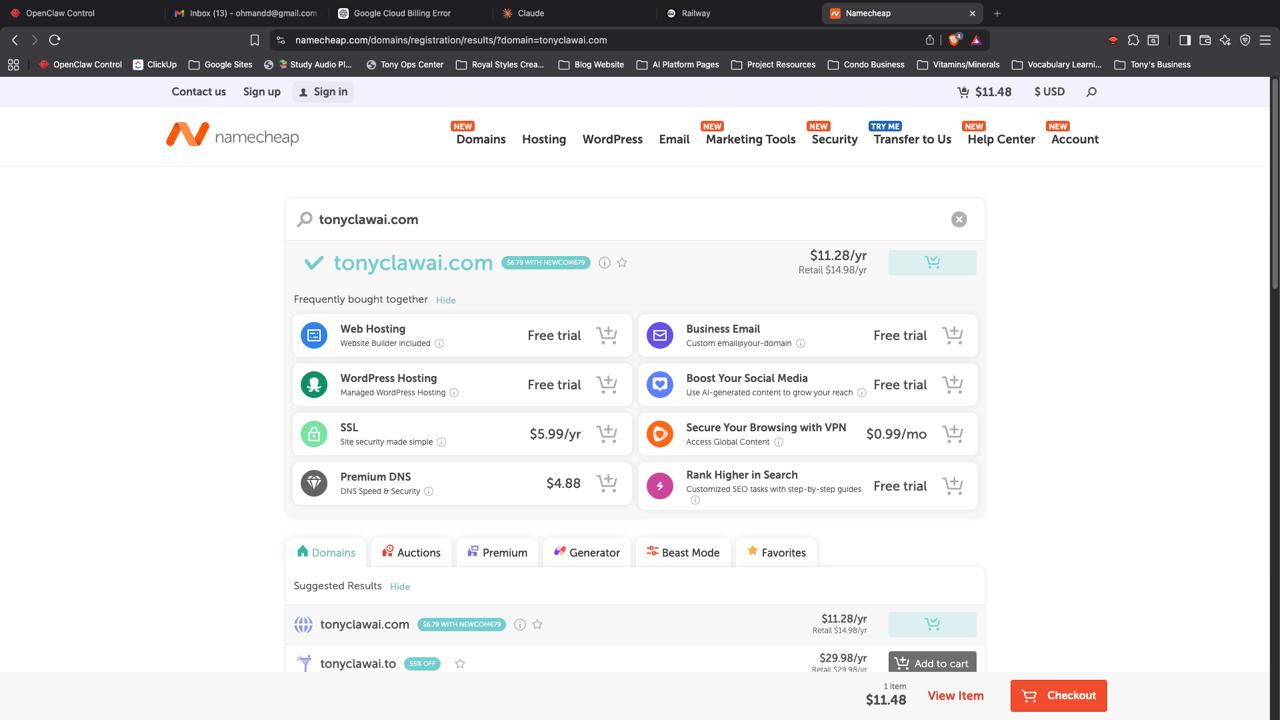Click the Checkout button
1280x720 pixels.
point(1058,696)
